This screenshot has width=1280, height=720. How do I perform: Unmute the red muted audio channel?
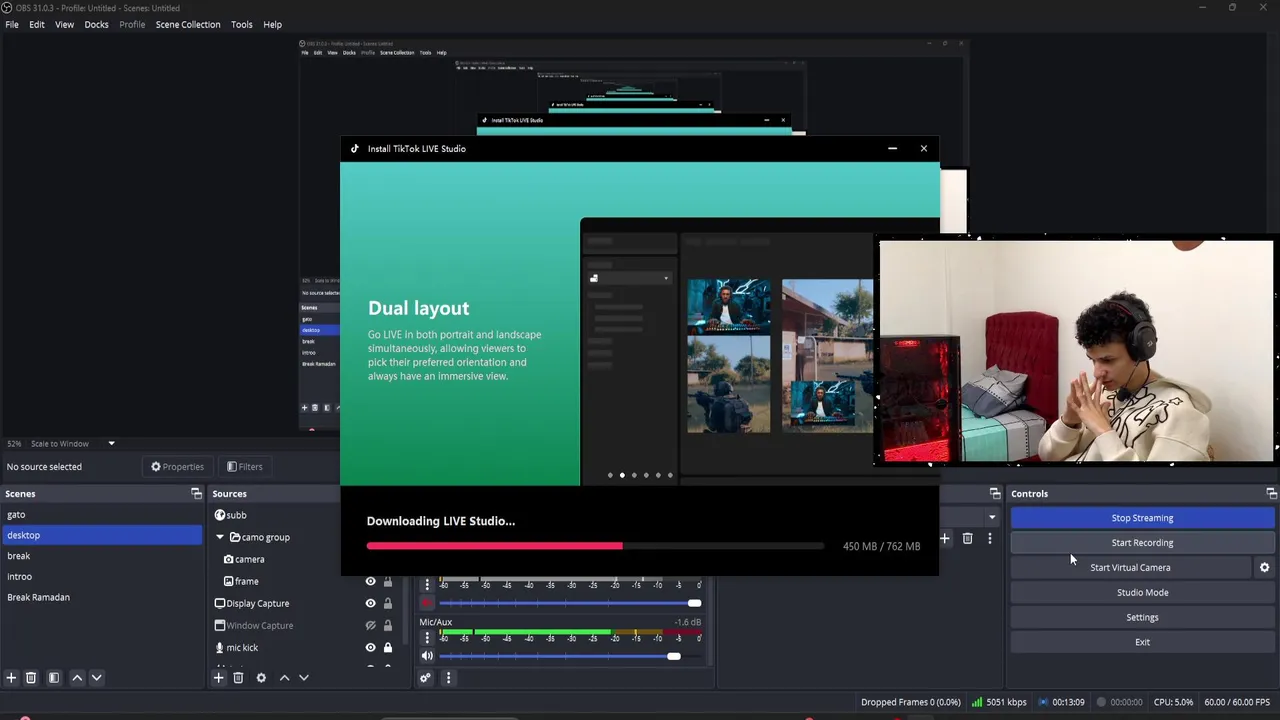click(427, 603)
